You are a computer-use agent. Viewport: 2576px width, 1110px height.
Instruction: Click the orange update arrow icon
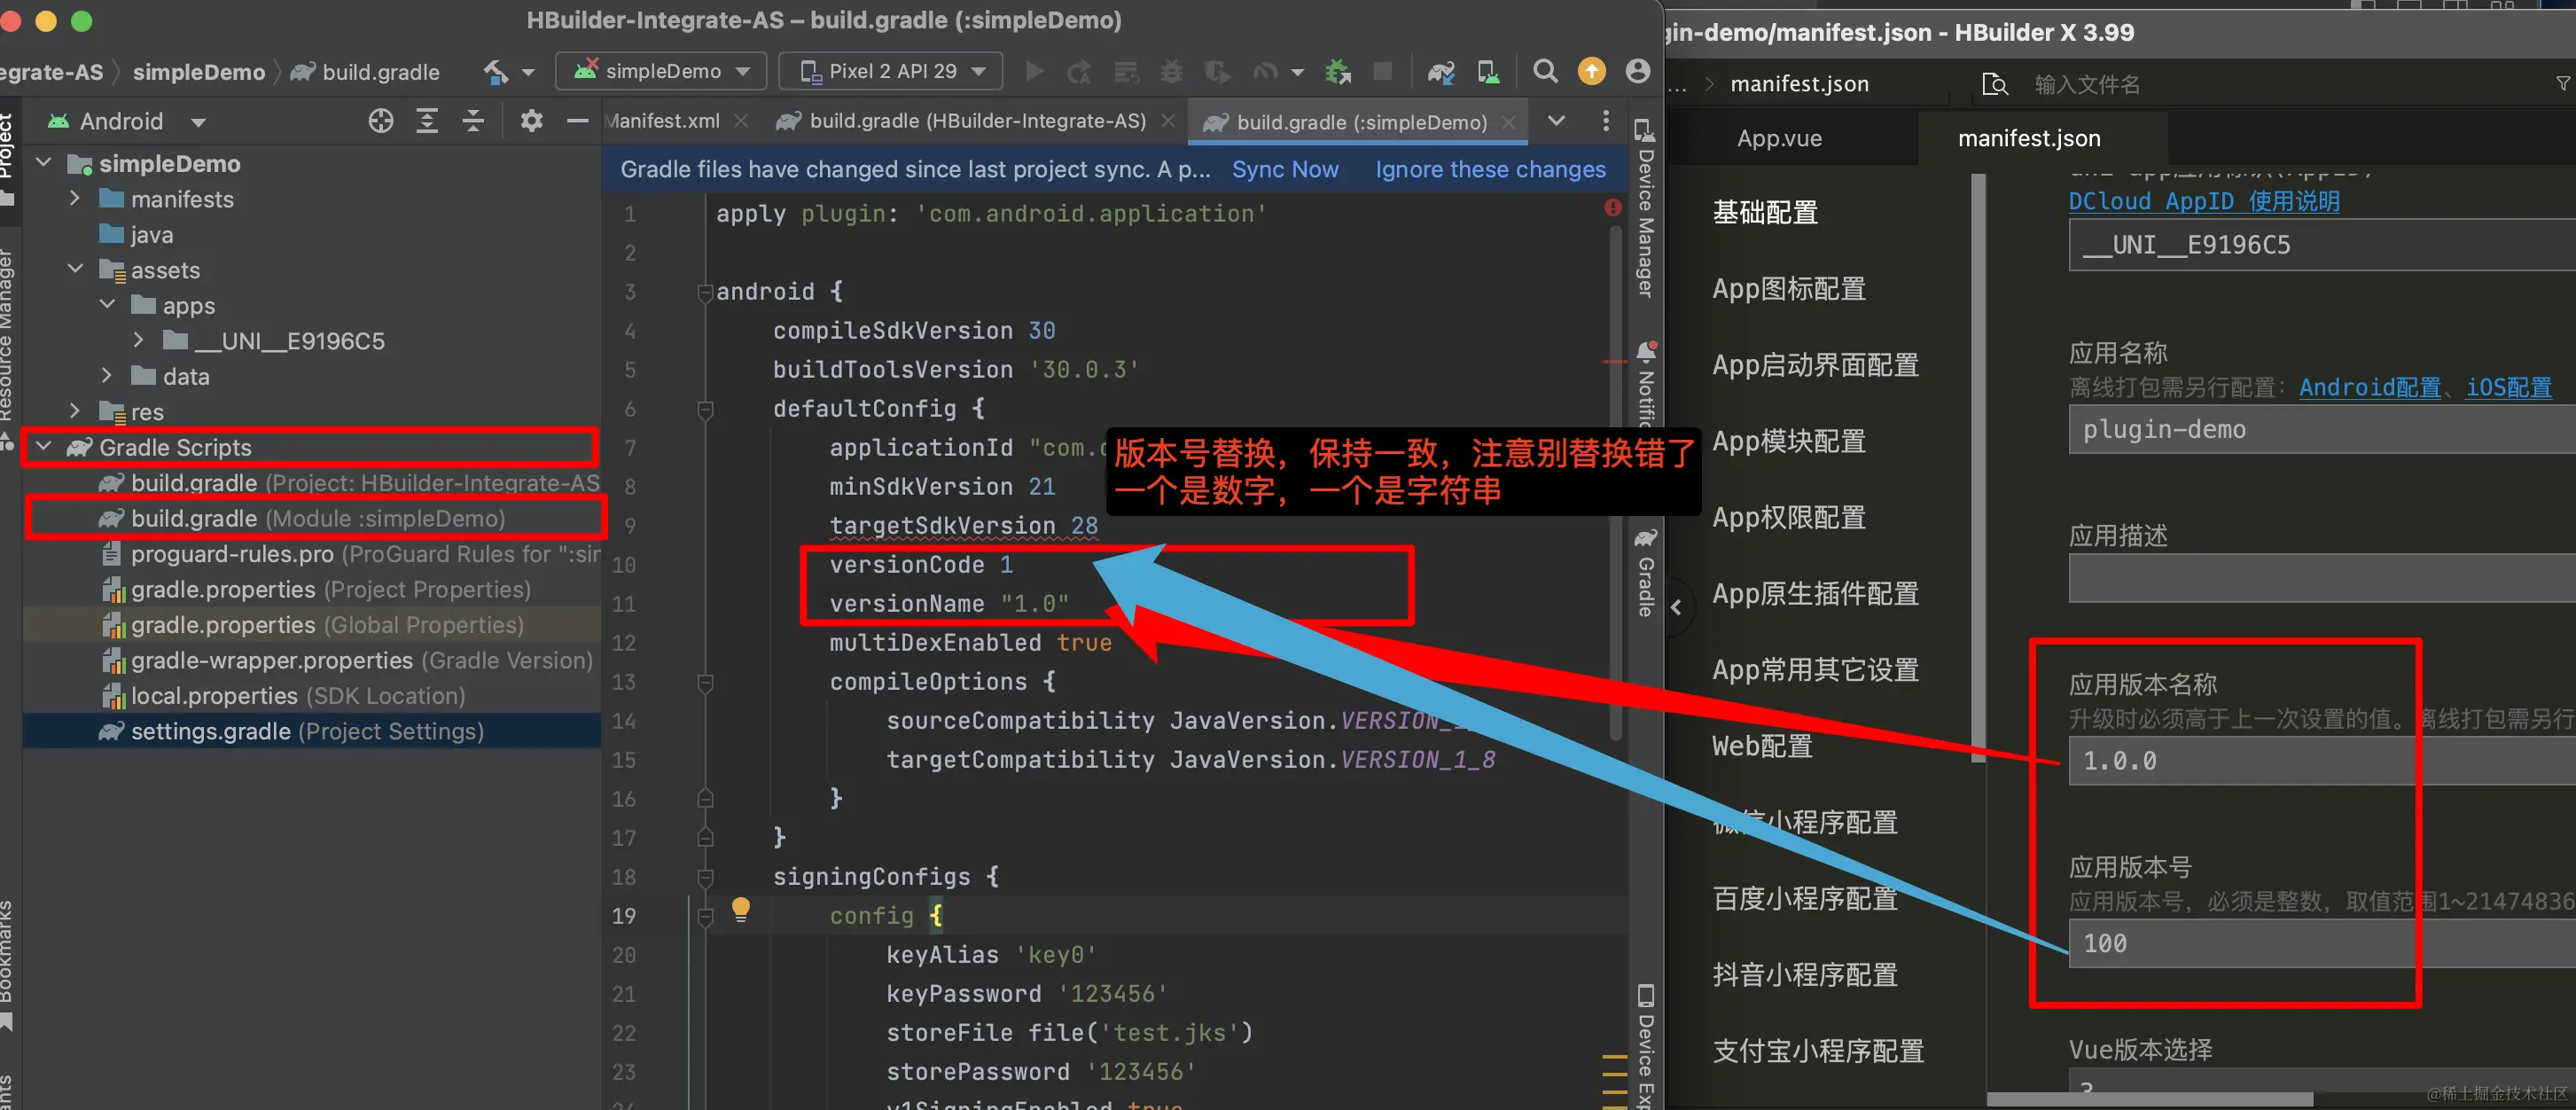1591,71
